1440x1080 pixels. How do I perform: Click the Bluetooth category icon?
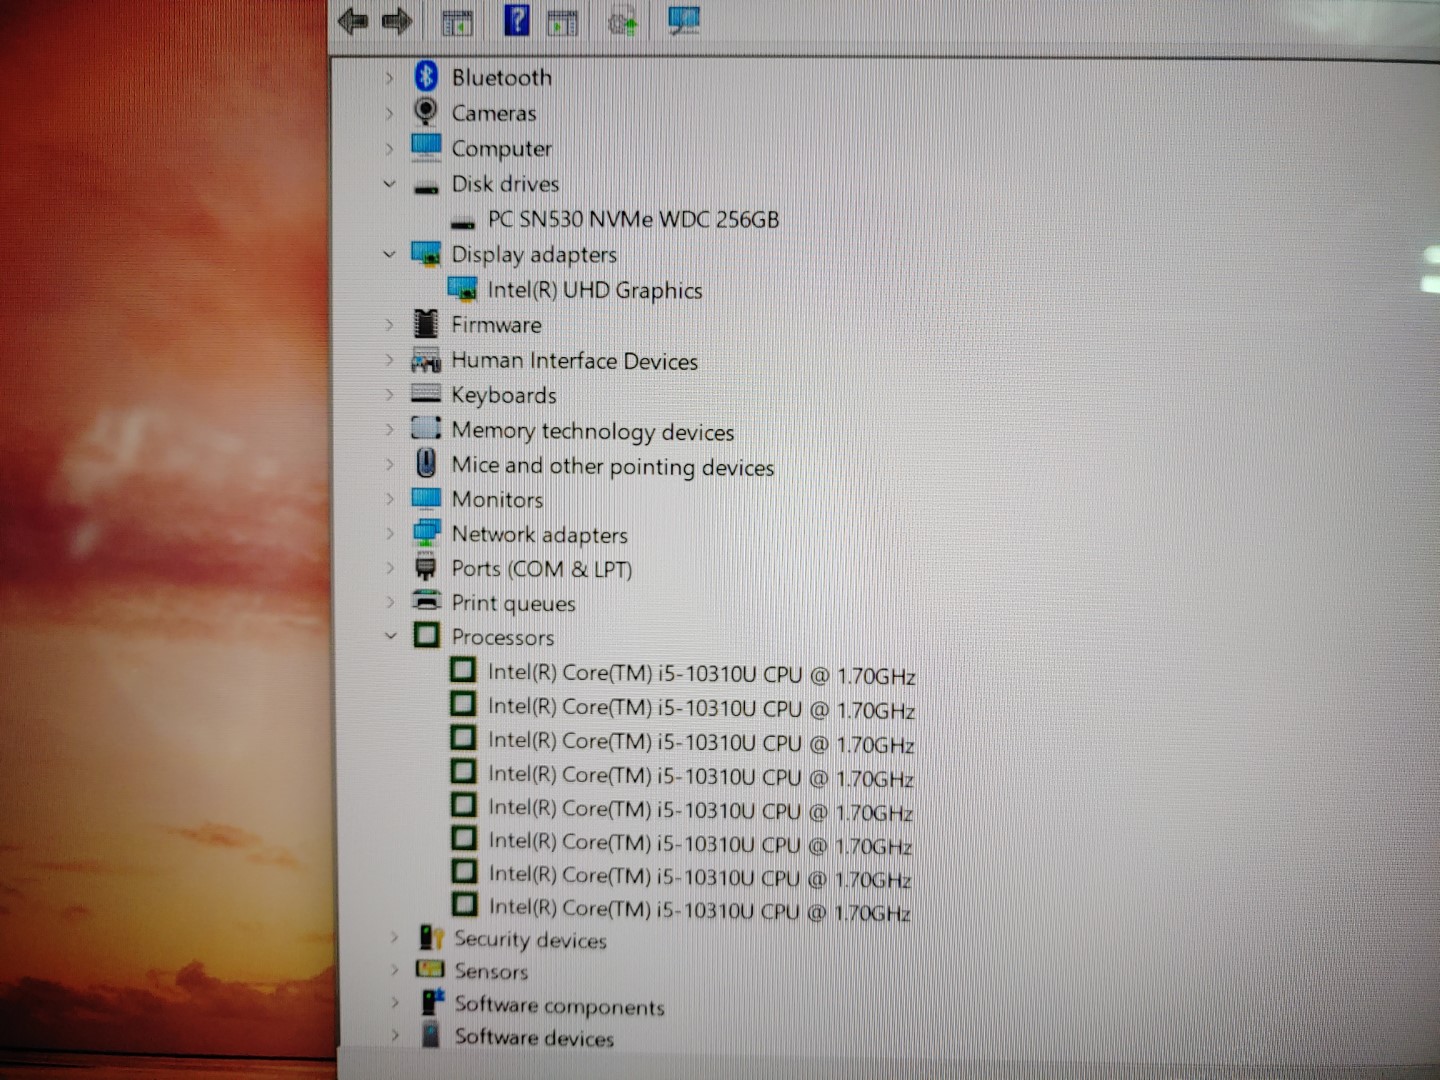point(426,76)
